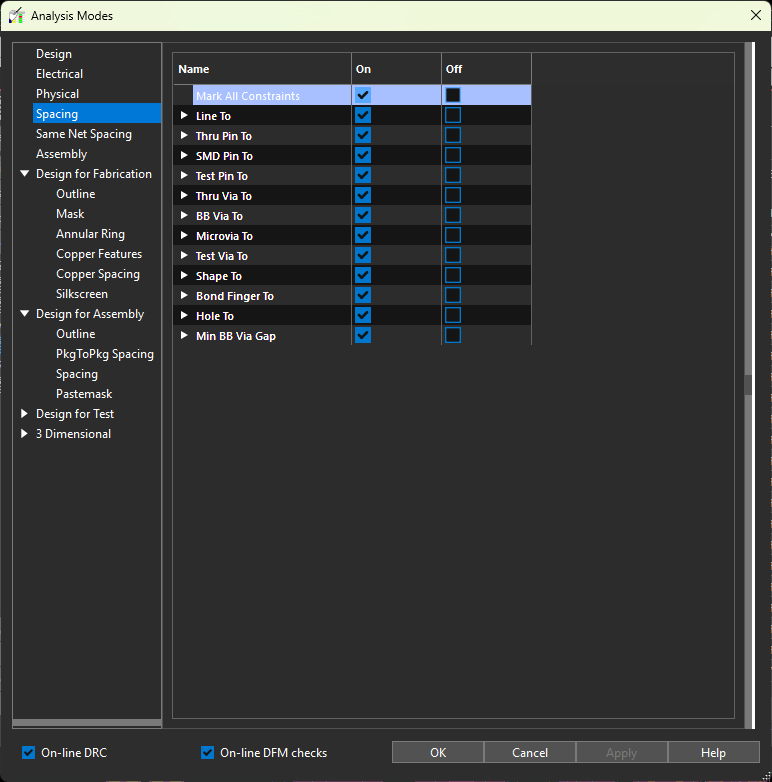This screenshot has width=772, height=782.
Task: Toggle the On-line DRC checkbox
Action: click(29, 753)
